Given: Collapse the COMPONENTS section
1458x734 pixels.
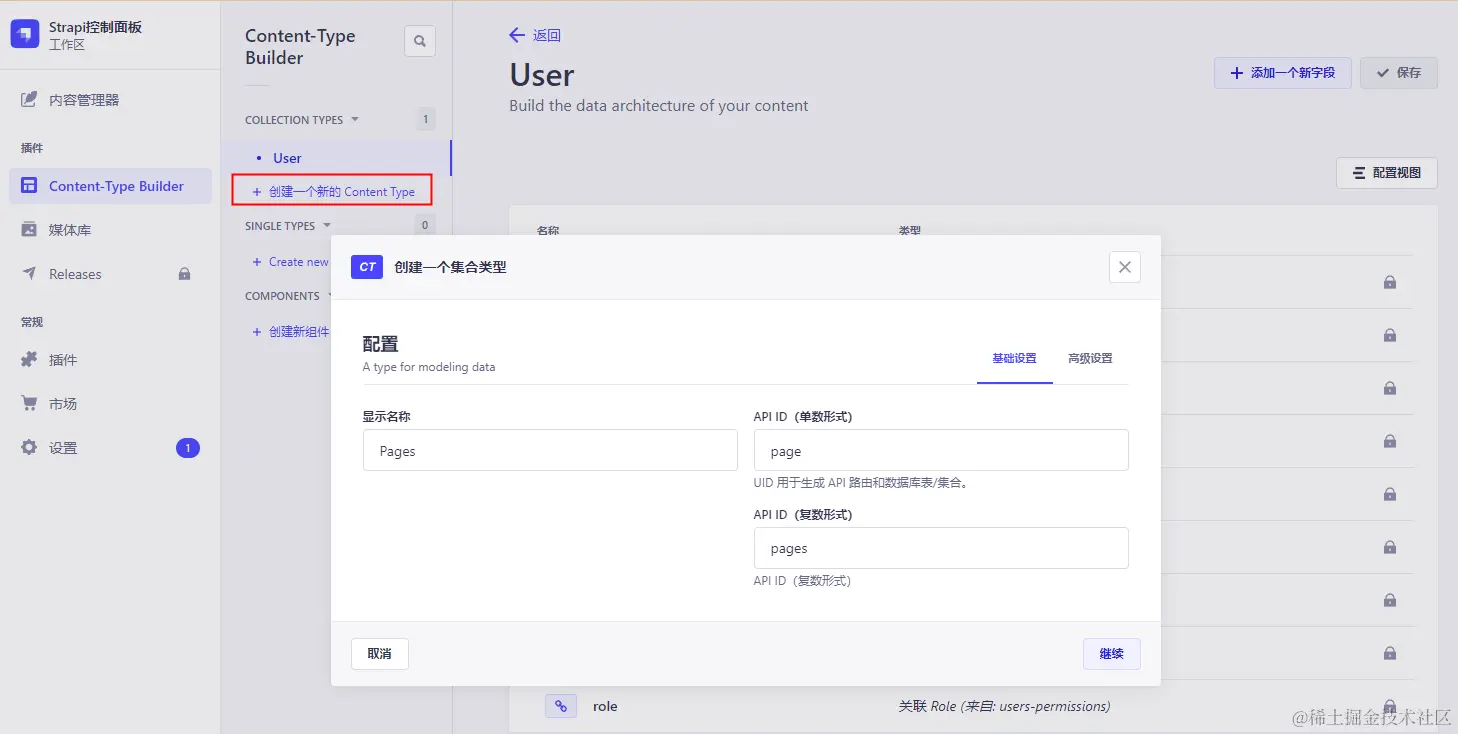Looking at the screenshot, I should coord(290,296).
